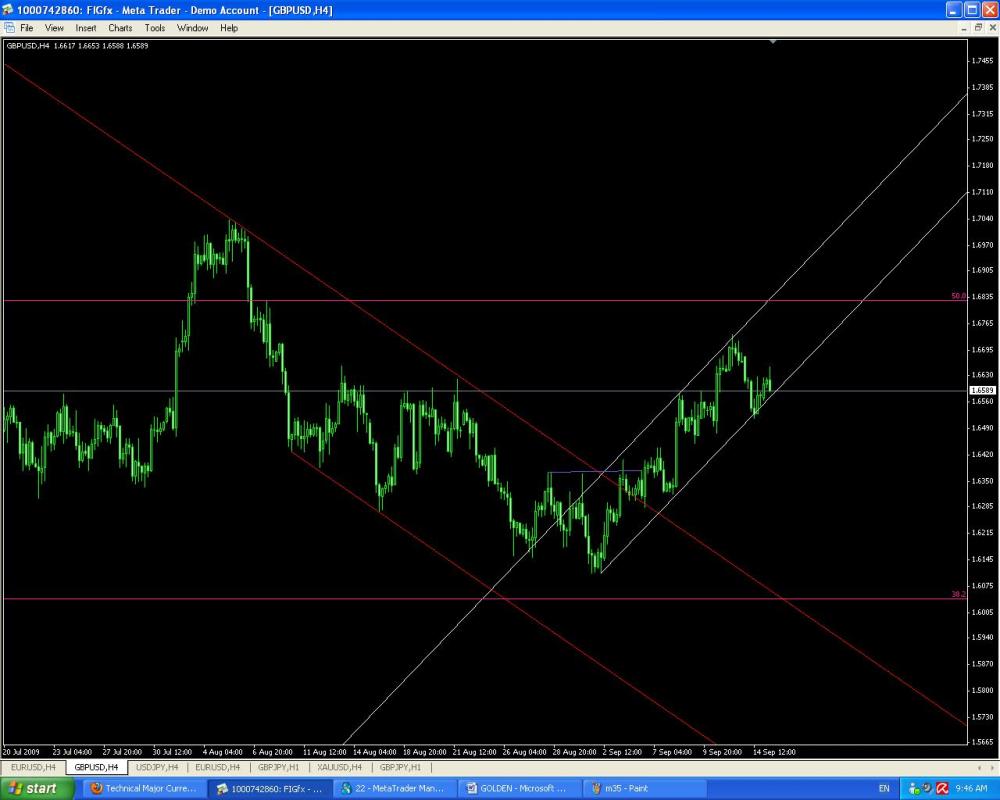This screenshot has width=1000, height=800.
Task: Open the Charts menu
Action: (x=120, y=28)
